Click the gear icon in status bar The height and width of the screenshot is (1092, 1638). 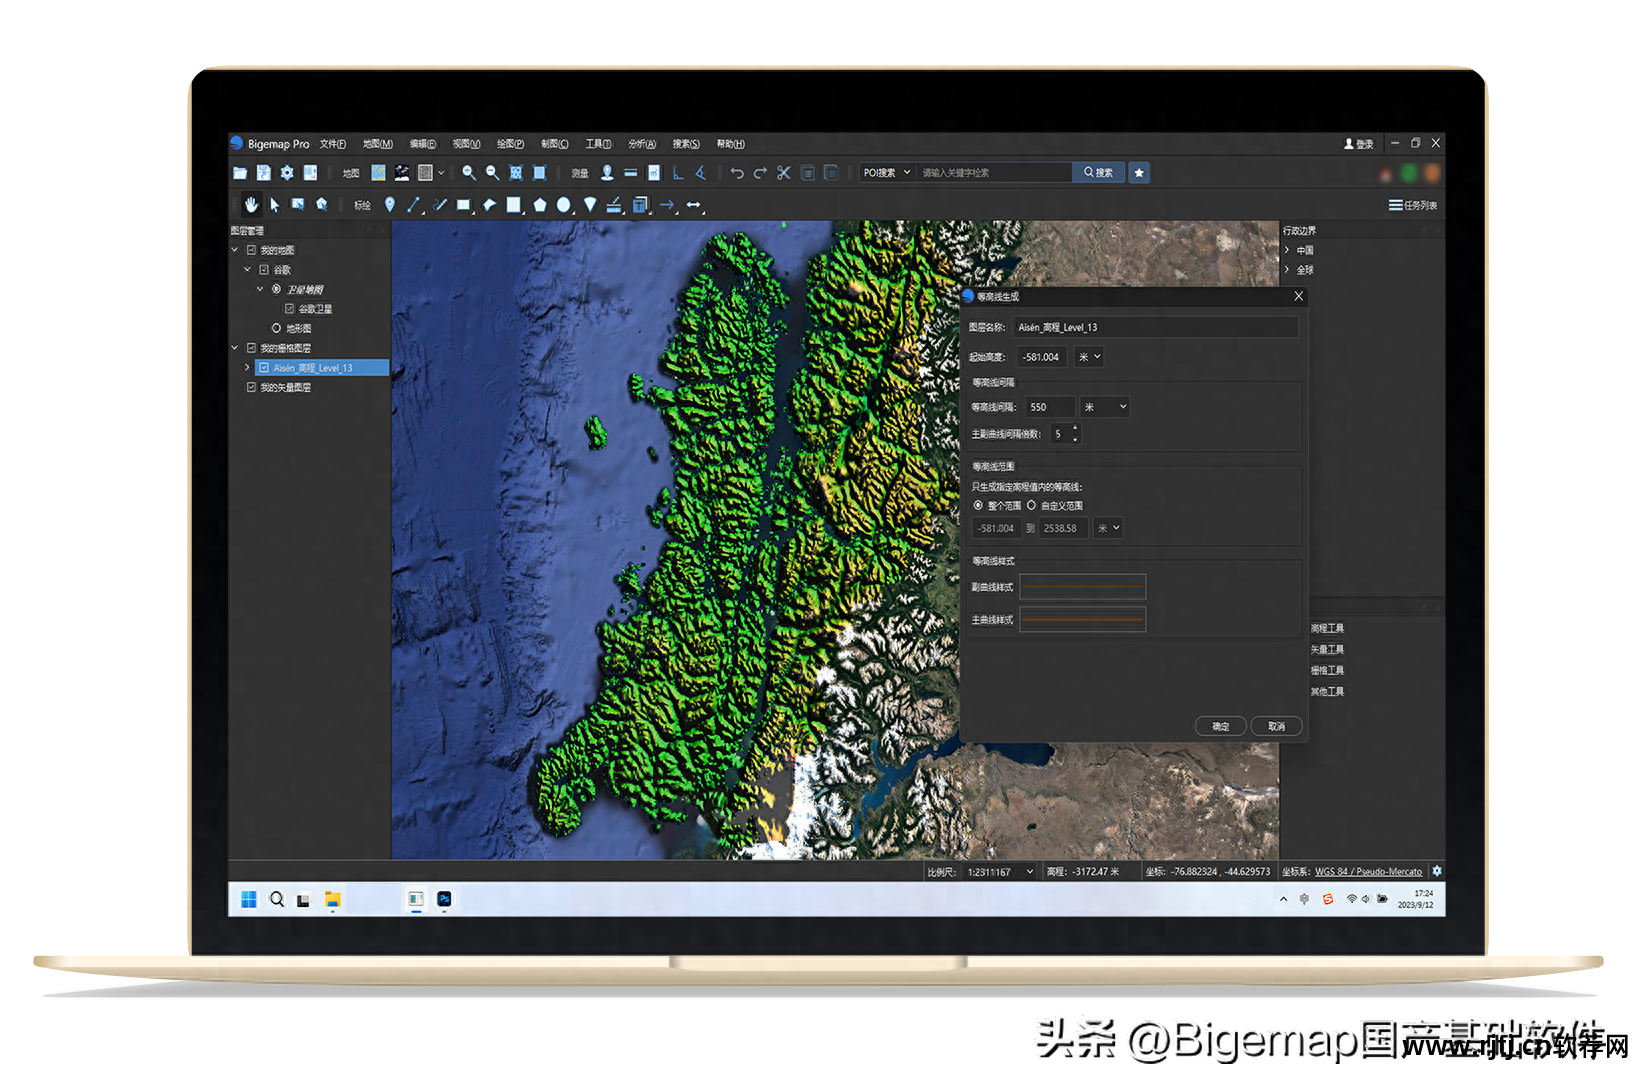(x=1437, y=871)
